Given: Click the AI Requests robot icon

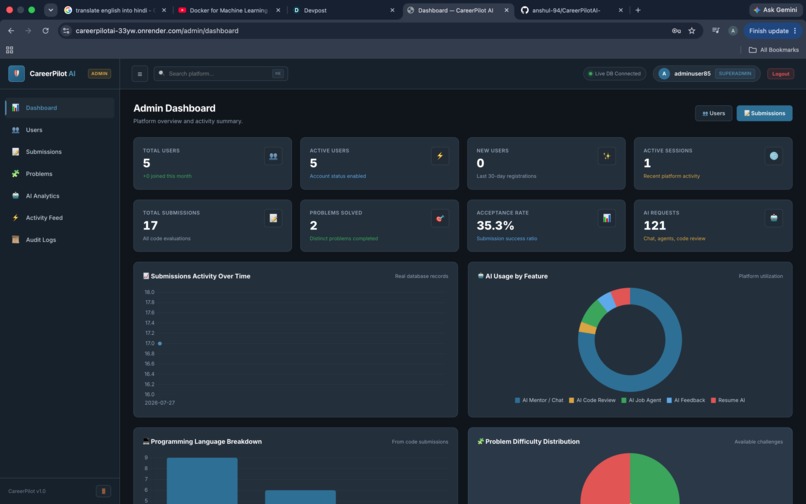Looking at the screenshot, I should point(774,218).
